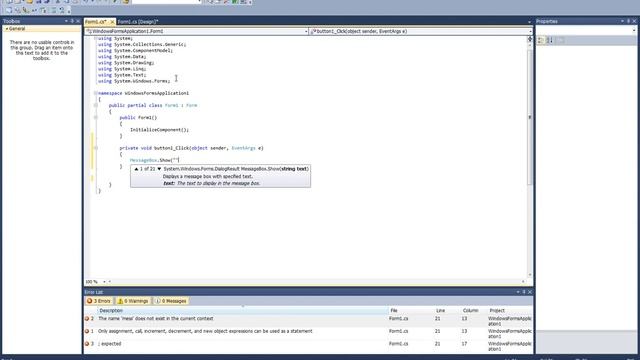Open Properties window position menu arrow
This screenshot has width=640, height=360.
[622, 21]
